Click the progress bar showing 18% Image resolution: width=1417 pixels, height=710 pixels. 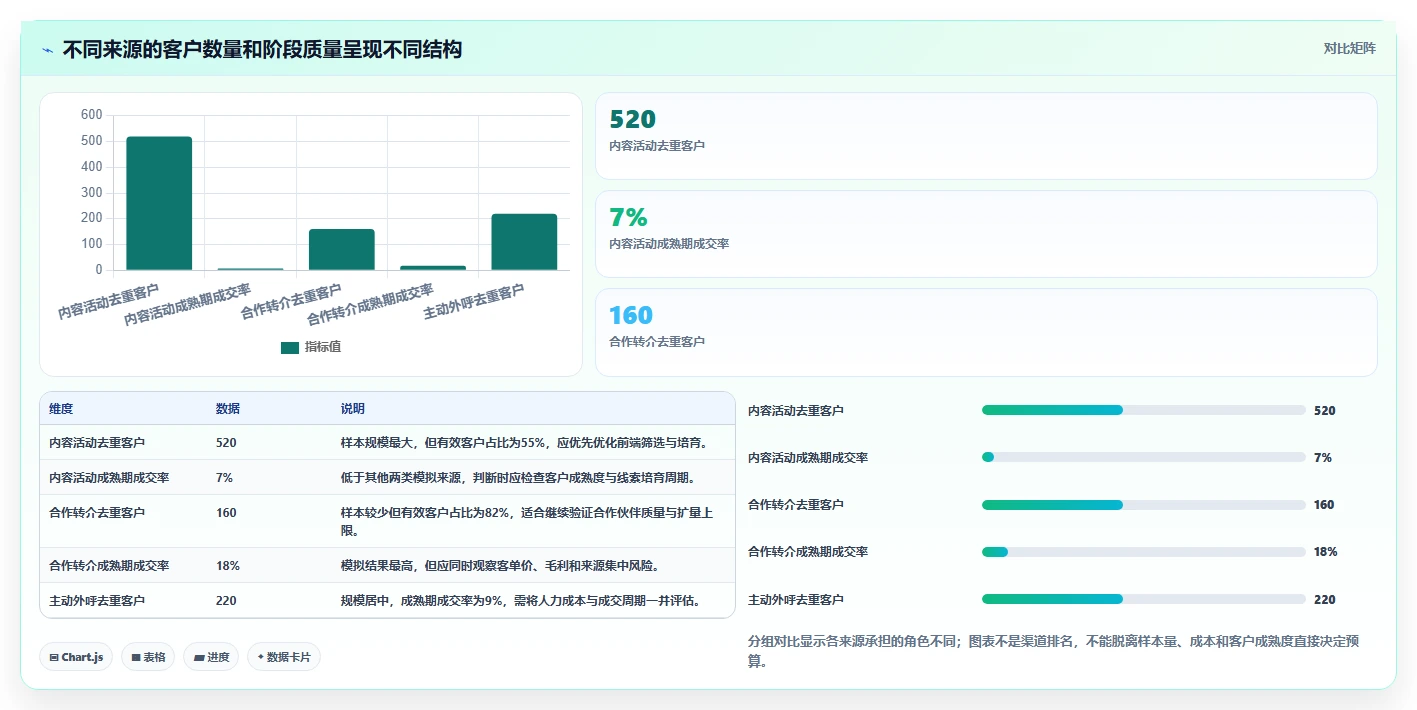[1144, 552]
